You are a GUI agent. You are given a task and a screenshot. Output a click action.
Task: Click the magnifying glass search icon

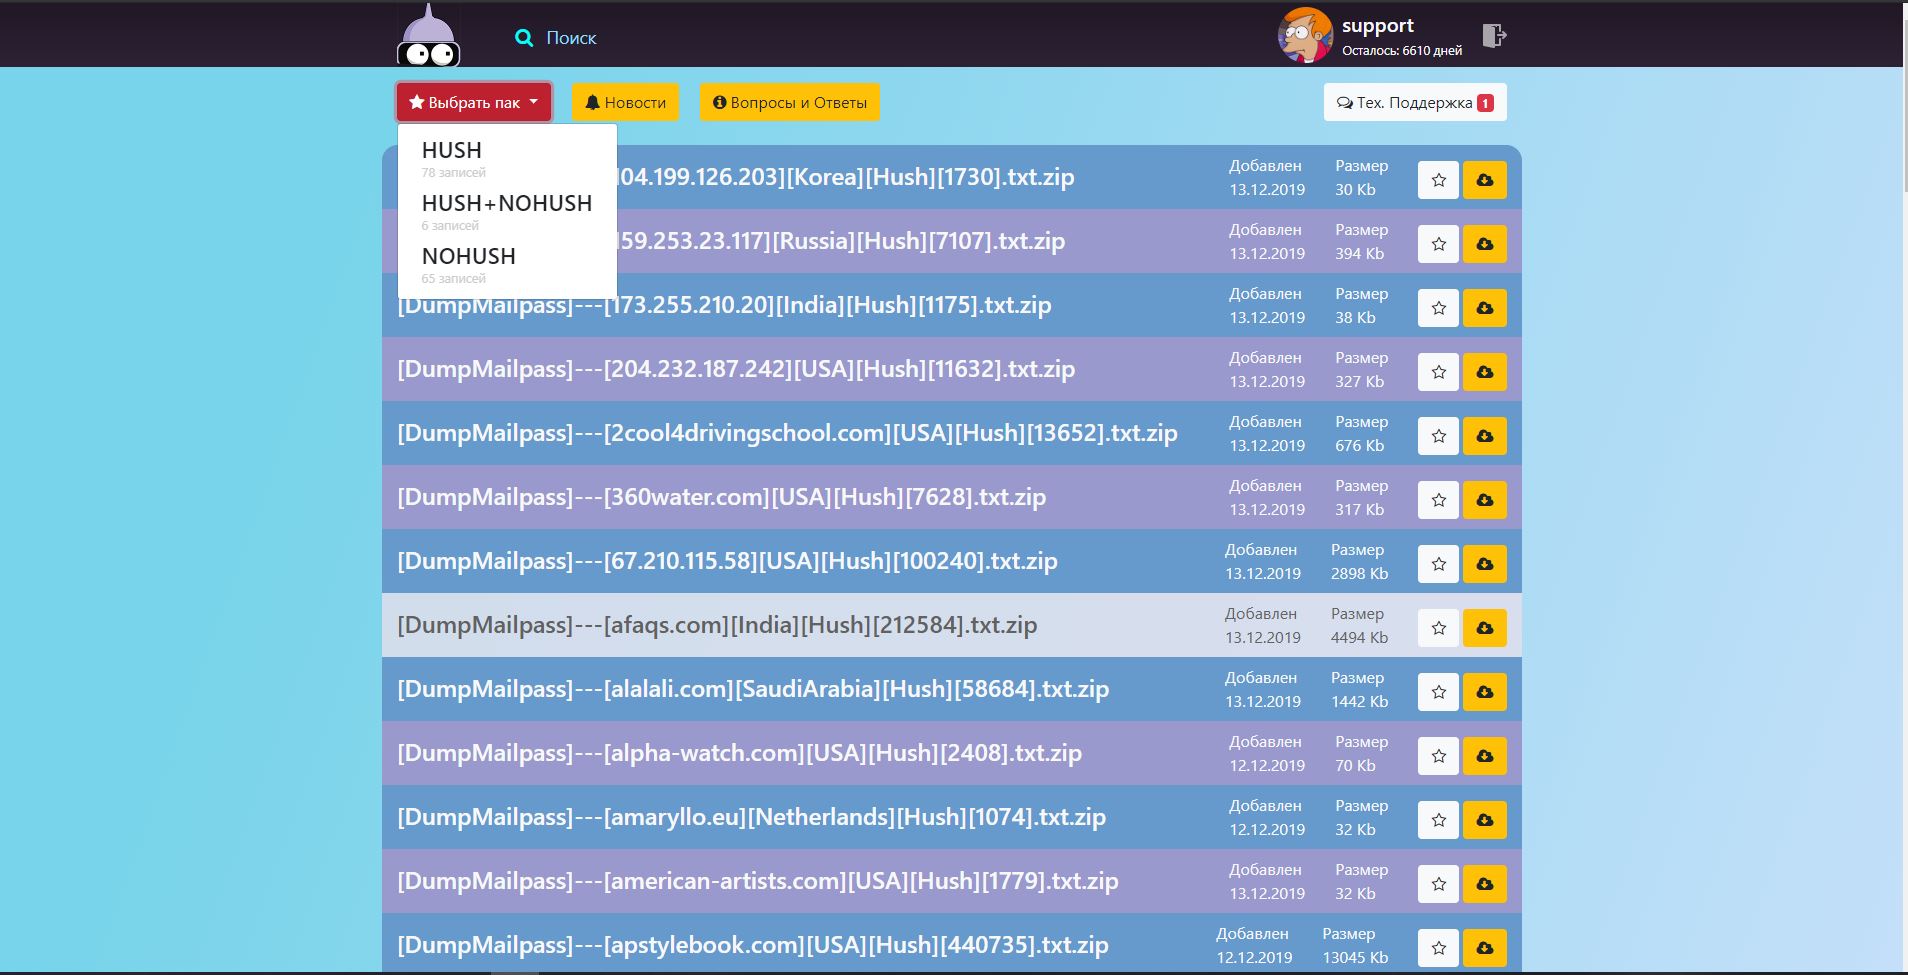[x=524, y=38]
